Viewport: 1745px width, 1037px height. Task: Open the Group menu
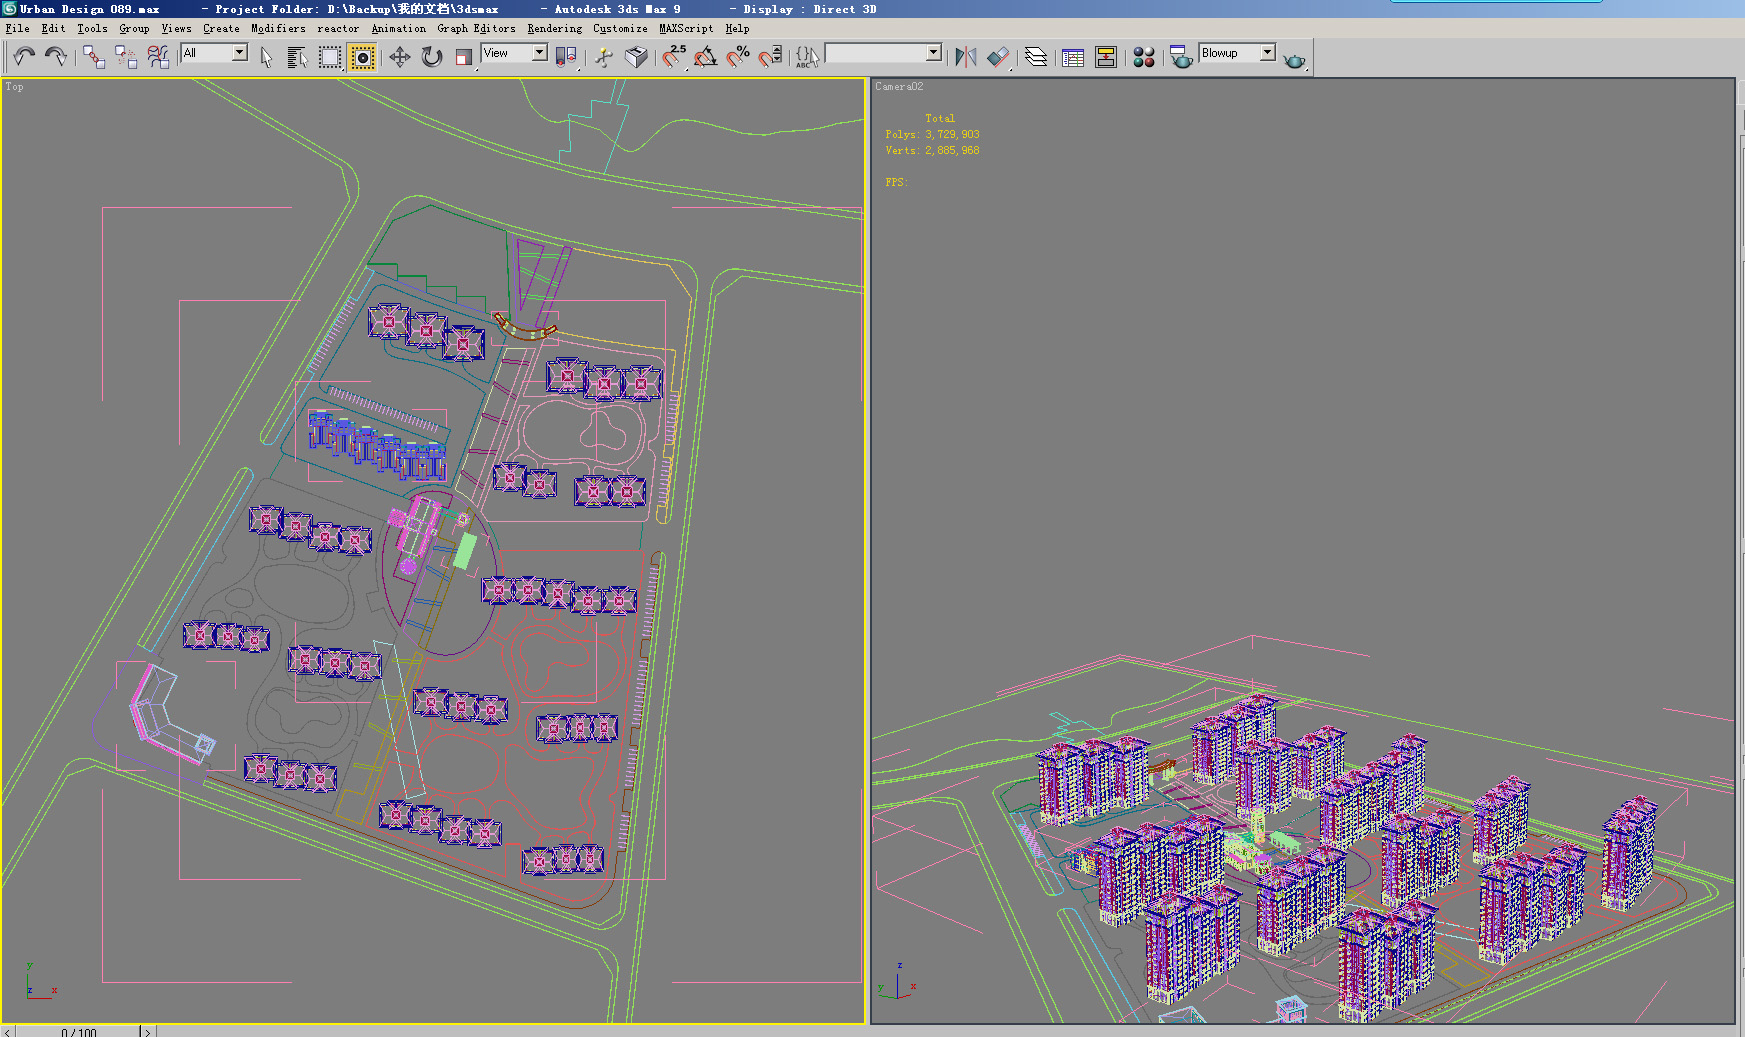coord(134,28)
